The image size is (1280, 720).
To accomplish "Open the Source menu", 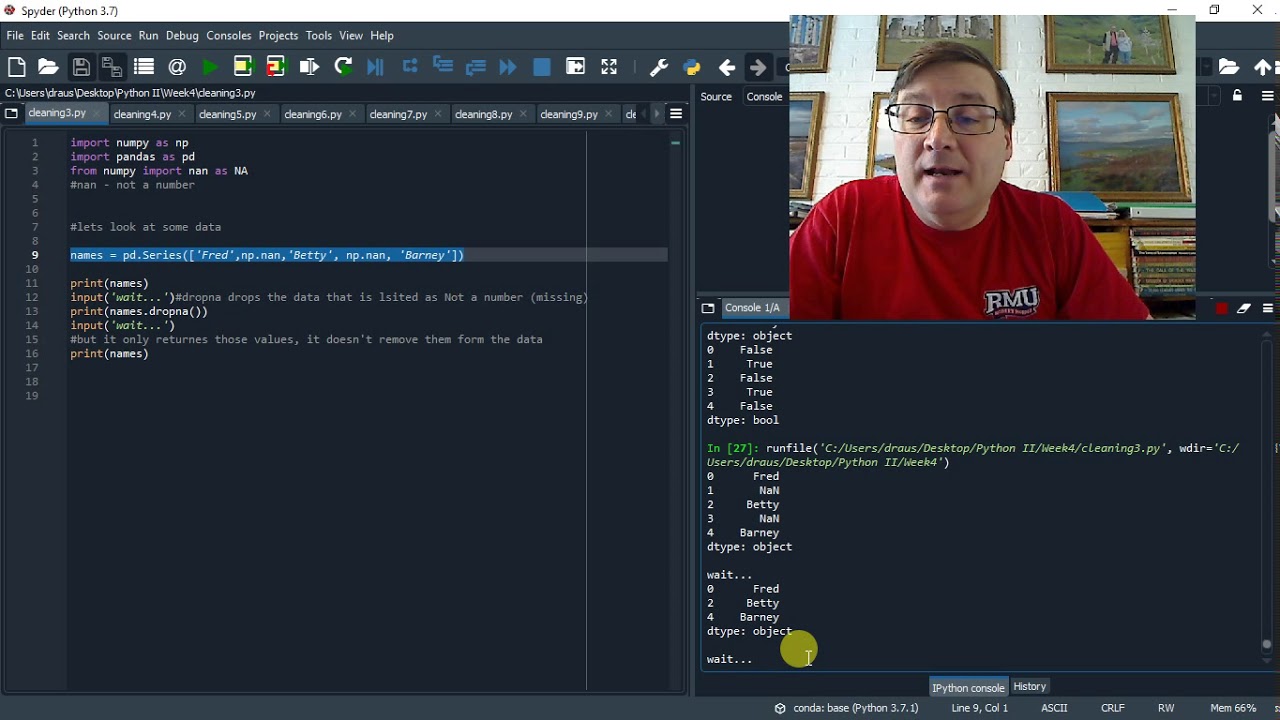I will click(114, 35).
